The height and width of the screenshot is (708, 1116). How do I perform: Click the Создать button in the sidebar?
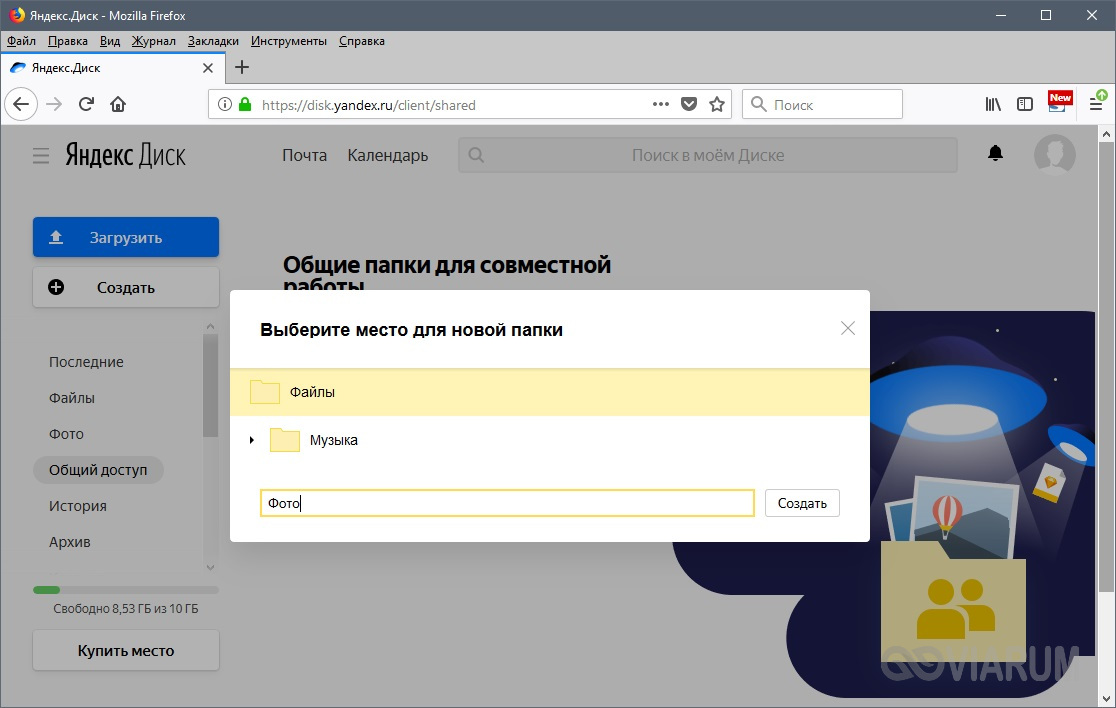coord(126,287)
